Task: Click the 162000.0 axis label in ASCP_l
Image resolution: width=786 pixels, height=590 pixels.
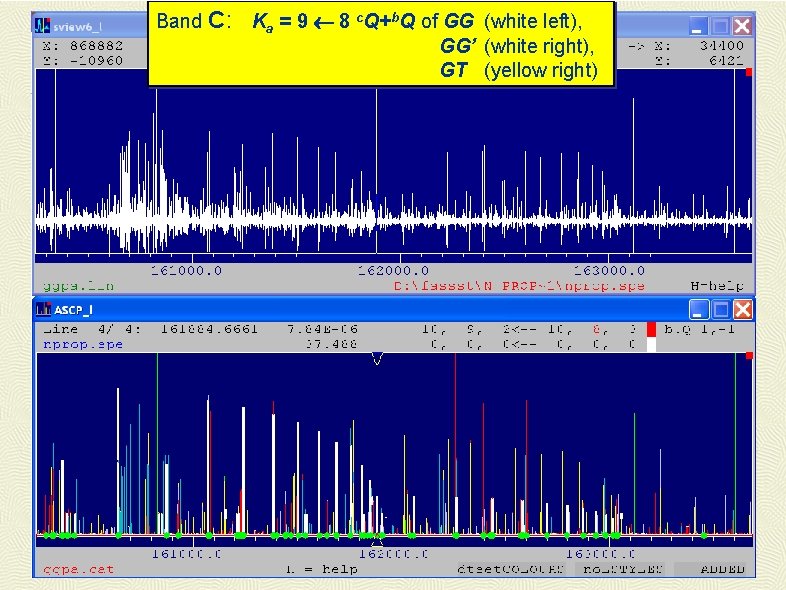Action: point(394,554)
